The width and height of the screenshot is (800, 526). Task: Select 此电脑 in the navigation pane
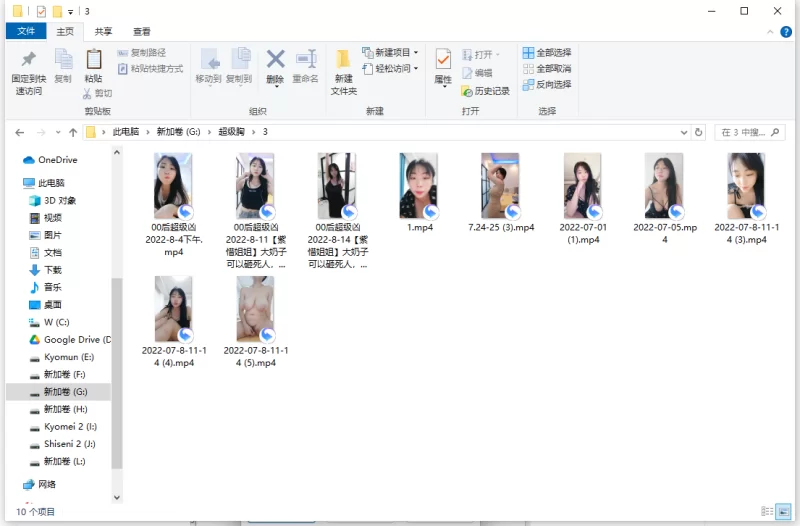(44, 183)
